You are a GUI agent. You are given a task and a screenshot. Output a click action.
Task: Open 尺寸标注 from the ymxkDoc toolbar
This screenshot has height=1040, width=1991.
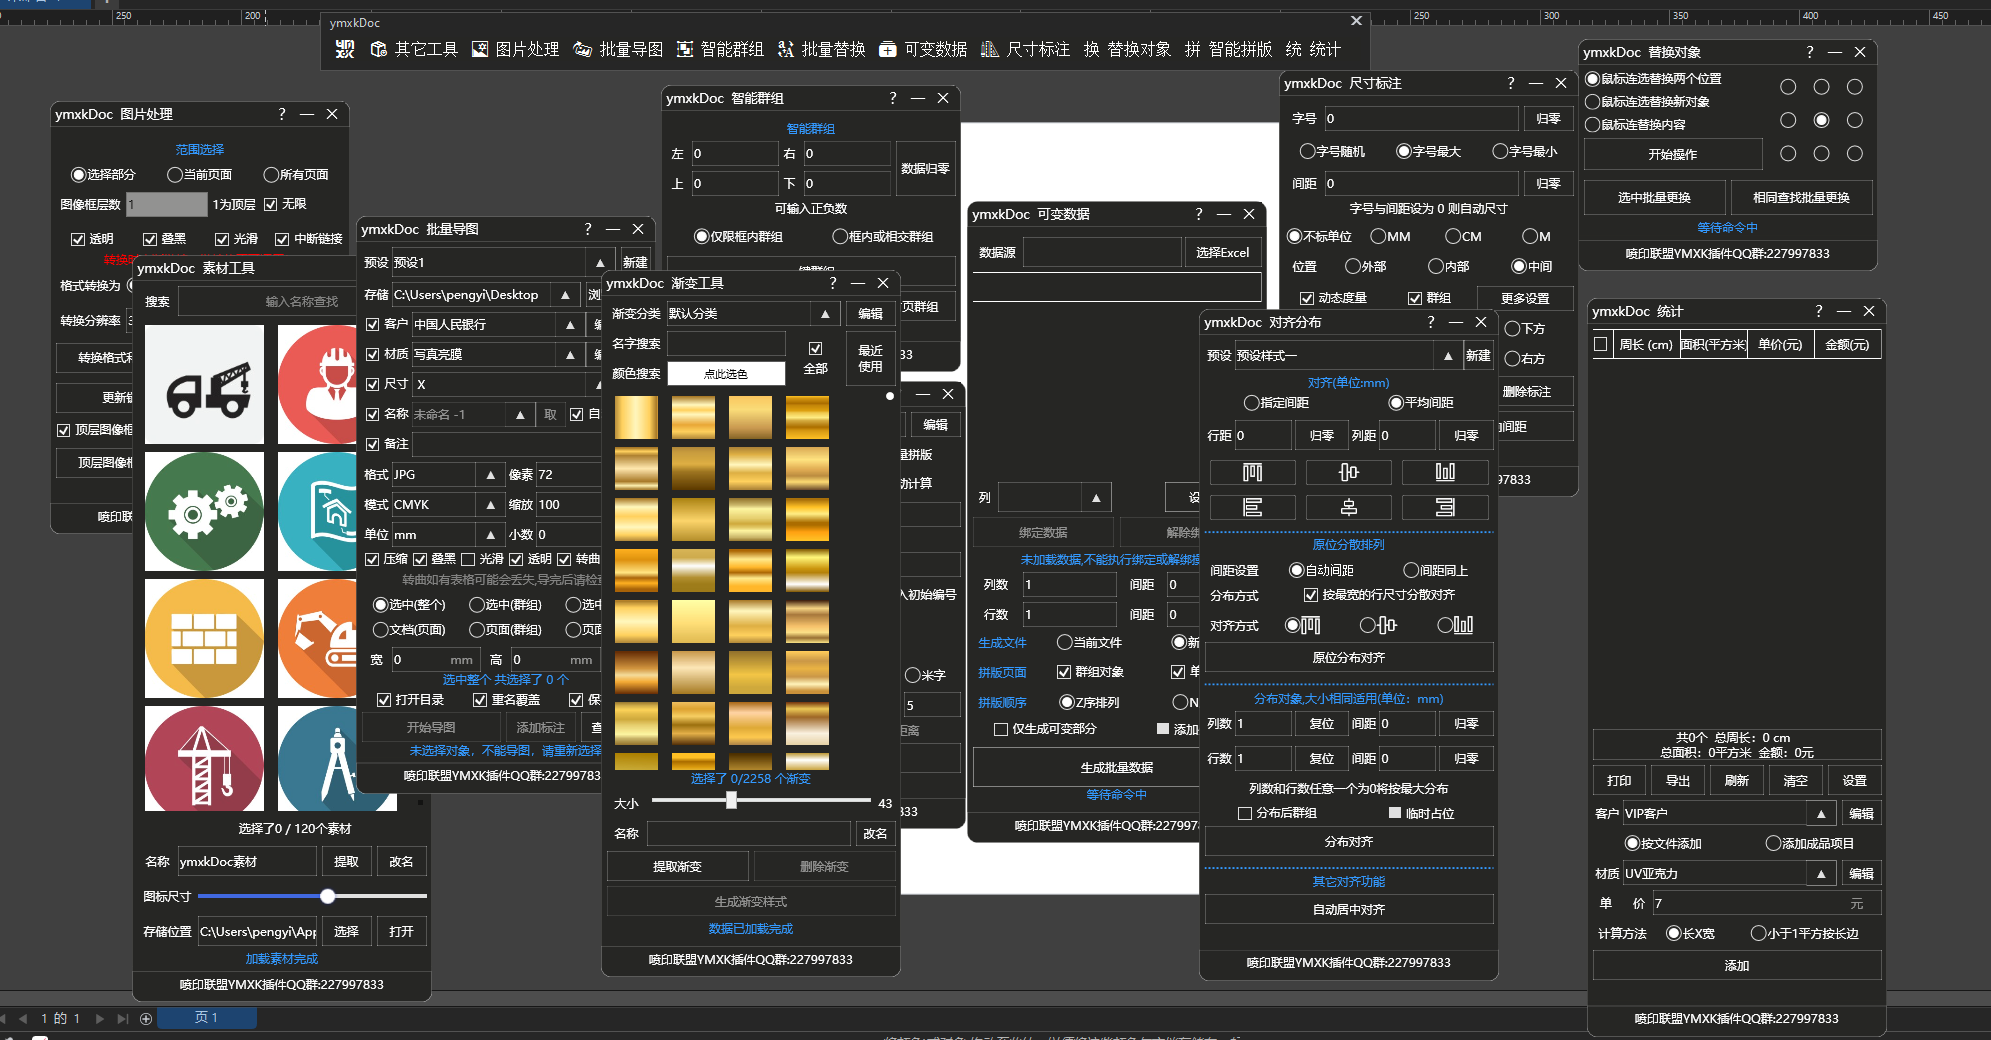coord(1025,49)
